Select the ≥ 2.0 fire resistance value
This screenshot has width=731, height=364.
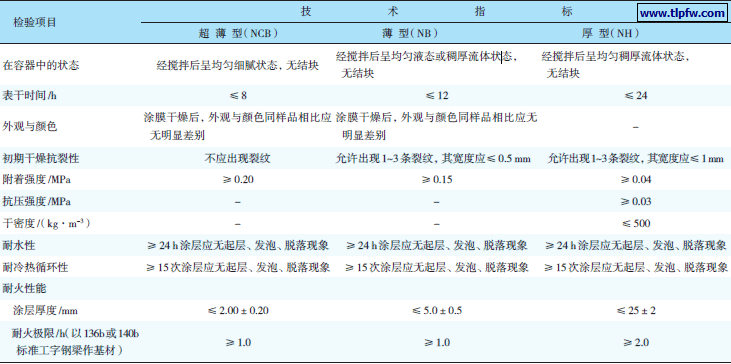pos(635,343)
